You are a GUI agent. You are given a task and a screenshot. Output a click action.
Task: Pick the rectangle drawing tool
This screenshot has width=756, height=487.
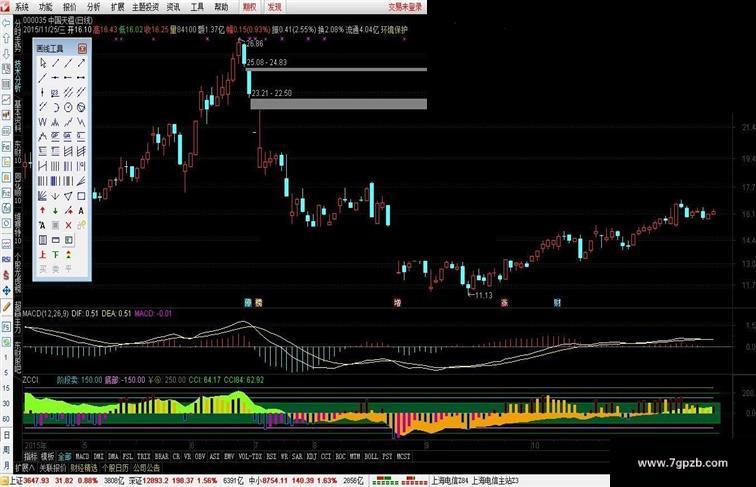[81, 196]
